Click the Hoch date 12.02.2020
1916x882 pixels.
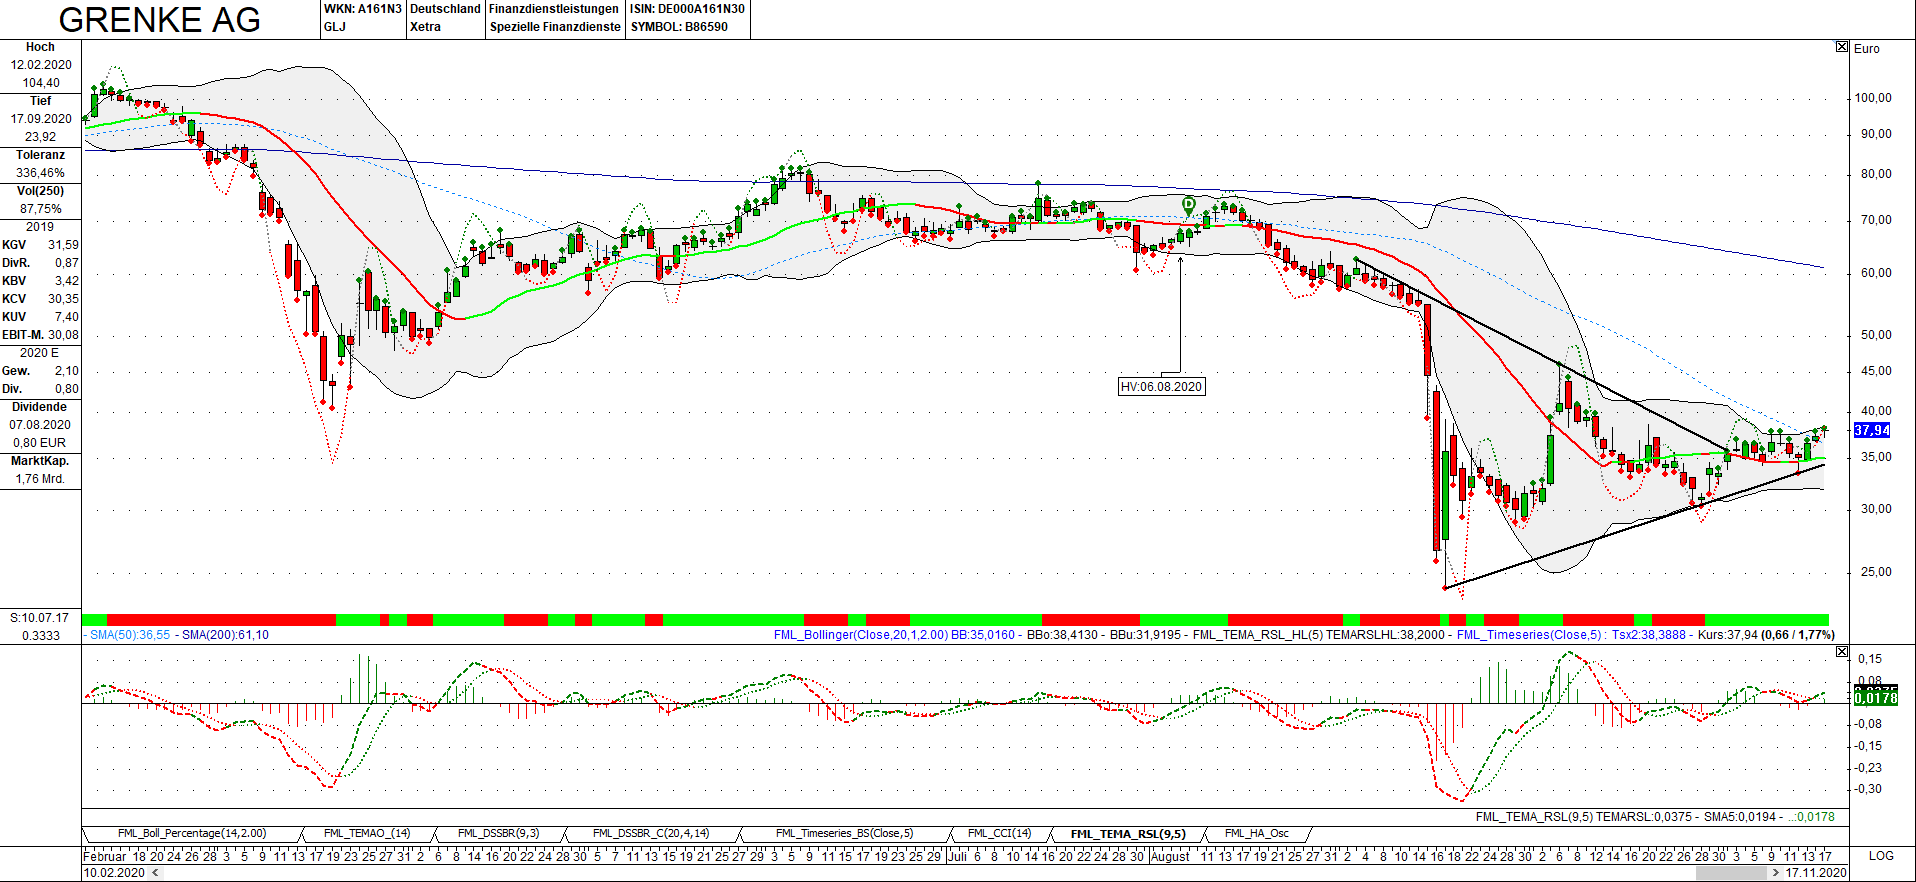click(x=41, y=65)
